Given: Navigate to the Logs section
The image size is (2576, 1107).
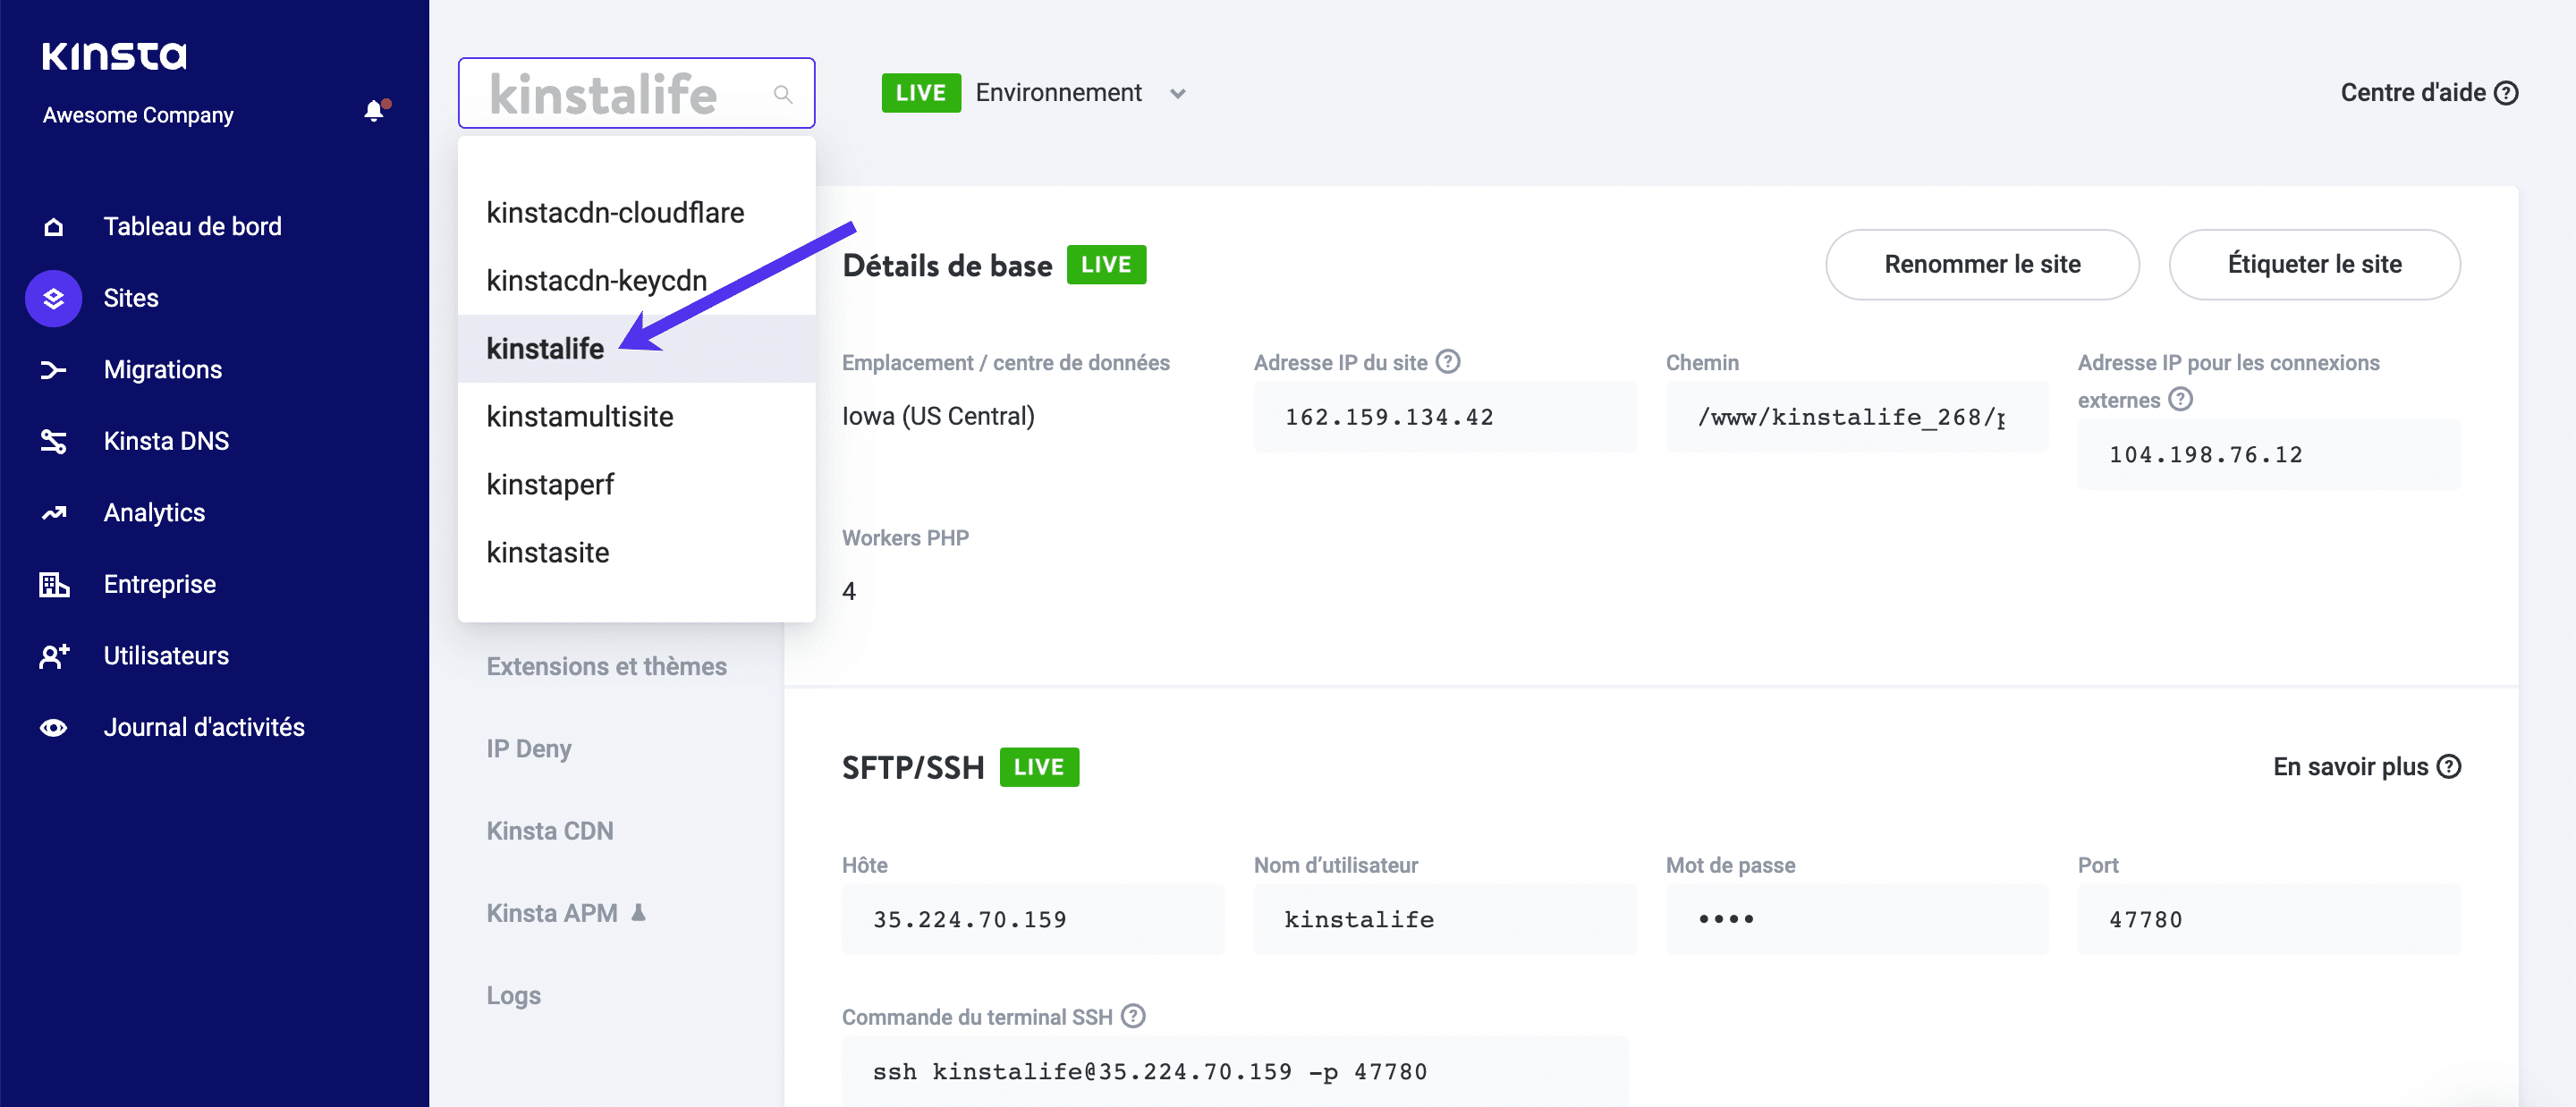Looking at the screenshot, I should click(x=513, y=995).
